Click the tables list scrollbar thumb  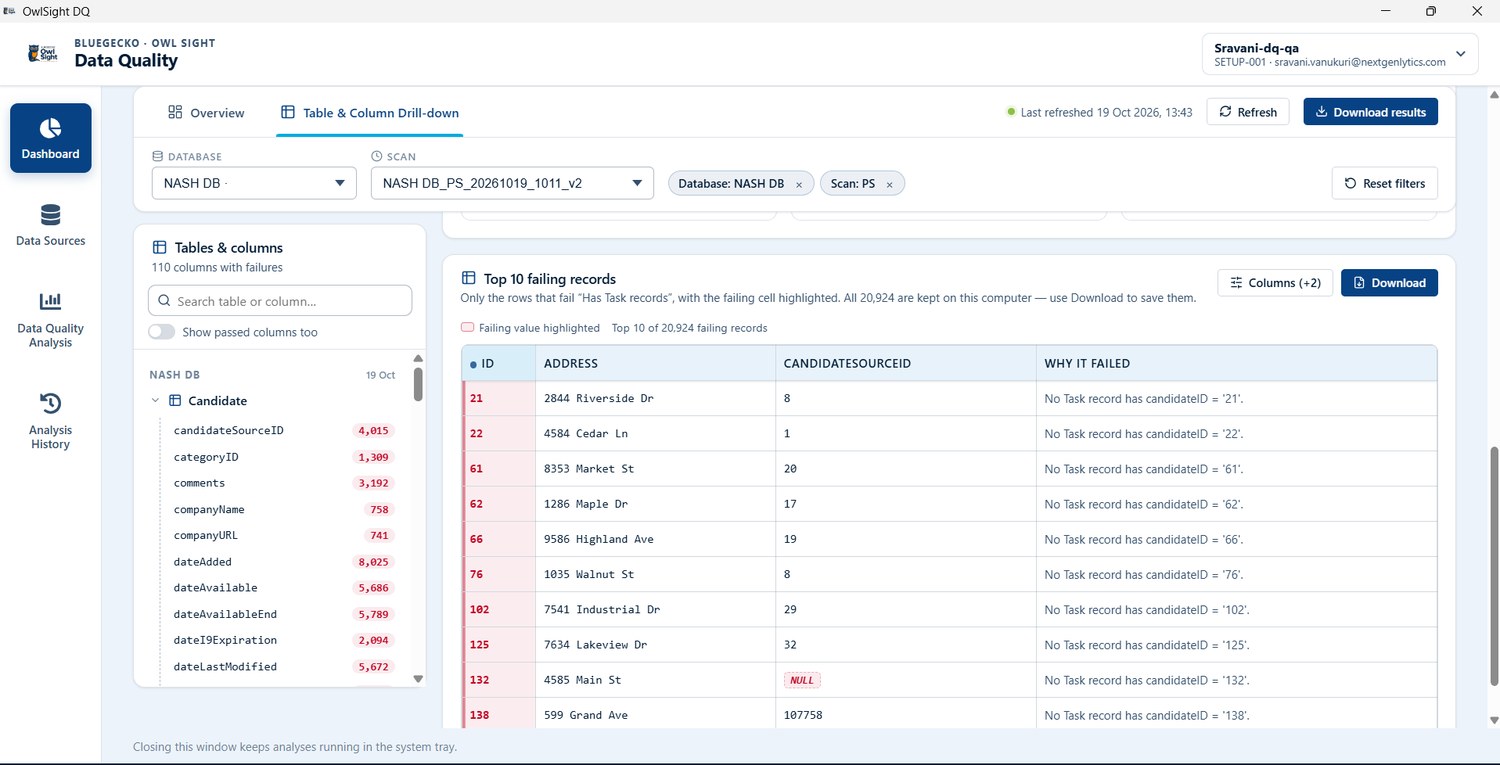pyautogui.click(x=418, y=384)
